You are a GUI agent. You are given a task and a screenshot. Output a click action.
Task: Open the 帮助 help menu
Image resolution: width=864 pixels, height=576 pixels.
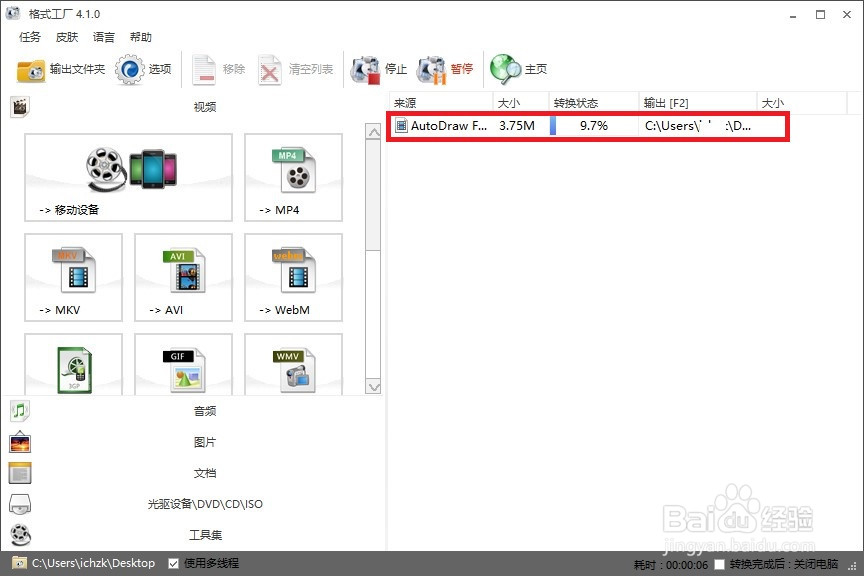[141, 37]
